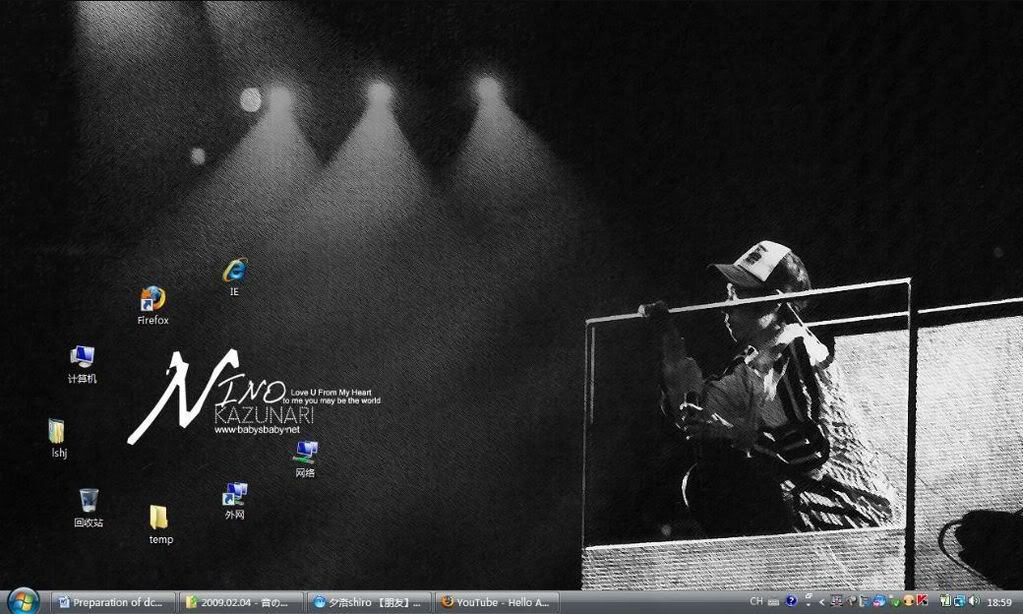Click the system clock showing 18:59
Image resolution: width=1023 pixels, height=614 pixels.
click(x=999, y=602)
